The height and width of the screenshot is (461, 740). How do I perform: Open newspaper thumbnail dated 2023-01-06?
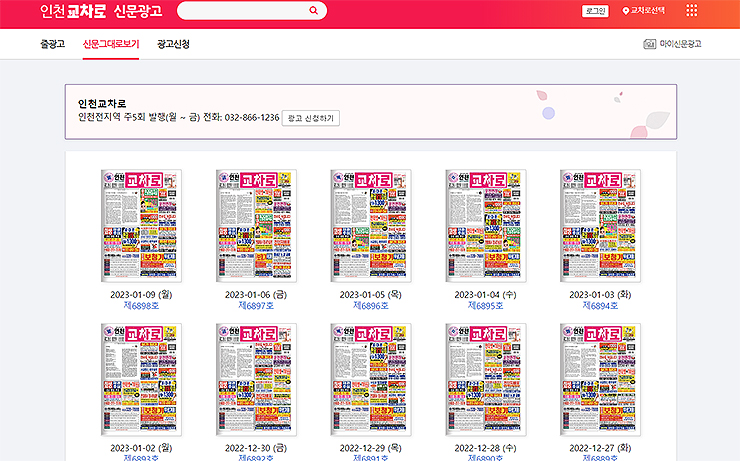[x=256, y=226]
